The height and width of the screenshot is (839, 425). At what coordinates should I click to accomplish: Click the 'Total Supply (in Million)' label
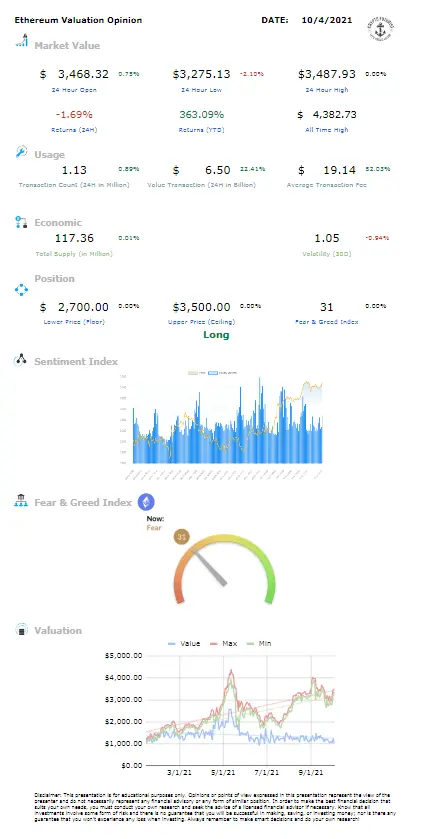(x=74, y=254)
